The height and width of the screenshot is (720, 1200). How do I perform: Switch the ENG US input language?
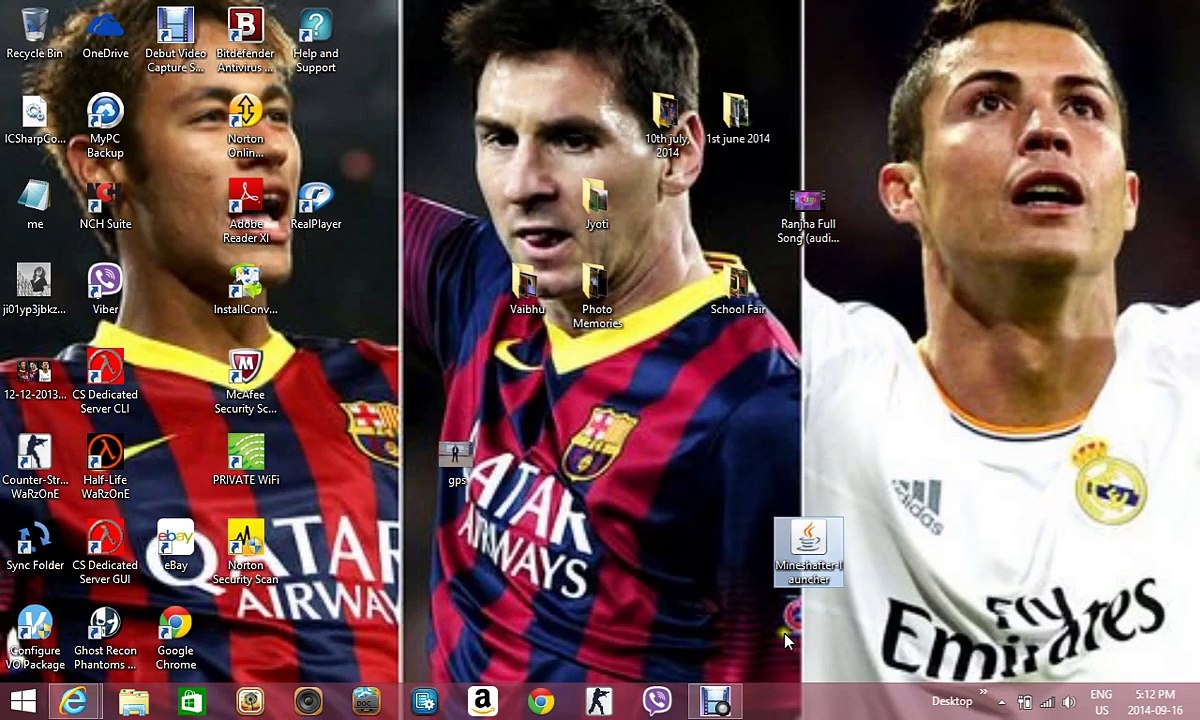[x=1101, y=702]
